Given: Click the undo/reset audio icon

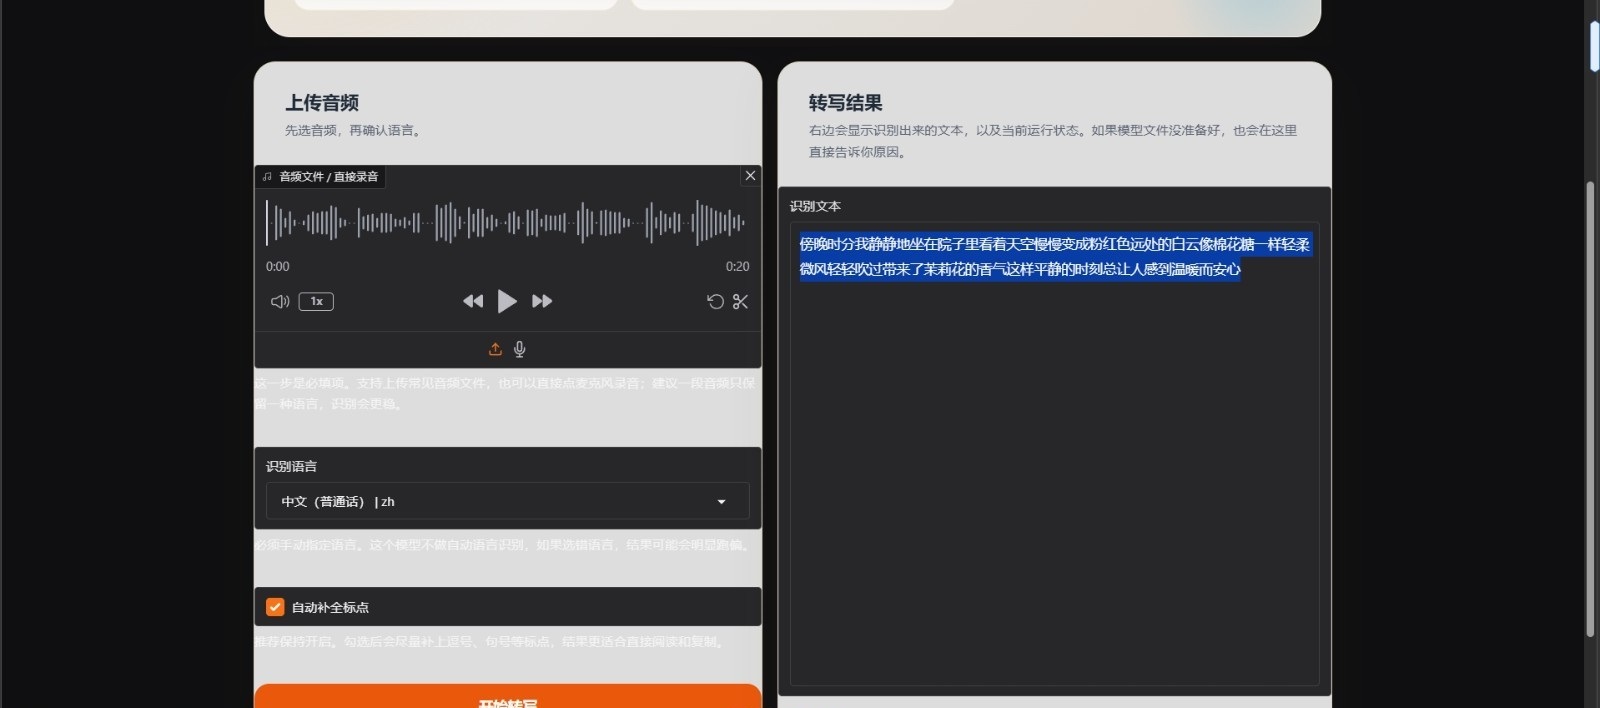Looking at the screenshot, I should [715, 301].
